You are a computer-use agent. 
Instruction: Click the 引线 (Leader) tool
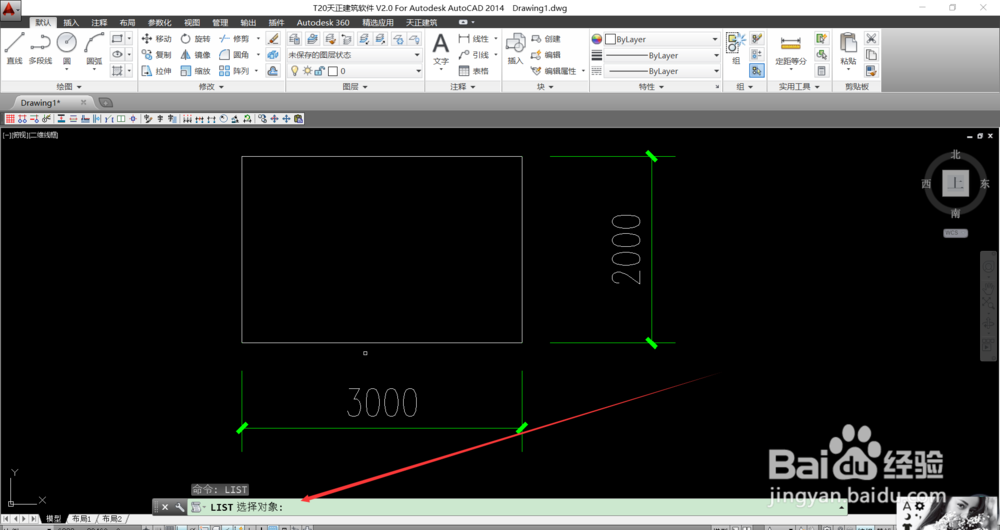pos(473,55)
